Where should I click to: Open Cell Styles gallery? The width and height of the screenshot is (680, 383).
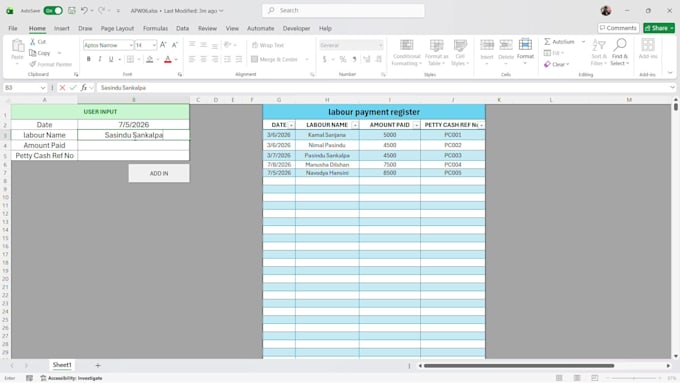pyautogui.click(x=460, y=52)
